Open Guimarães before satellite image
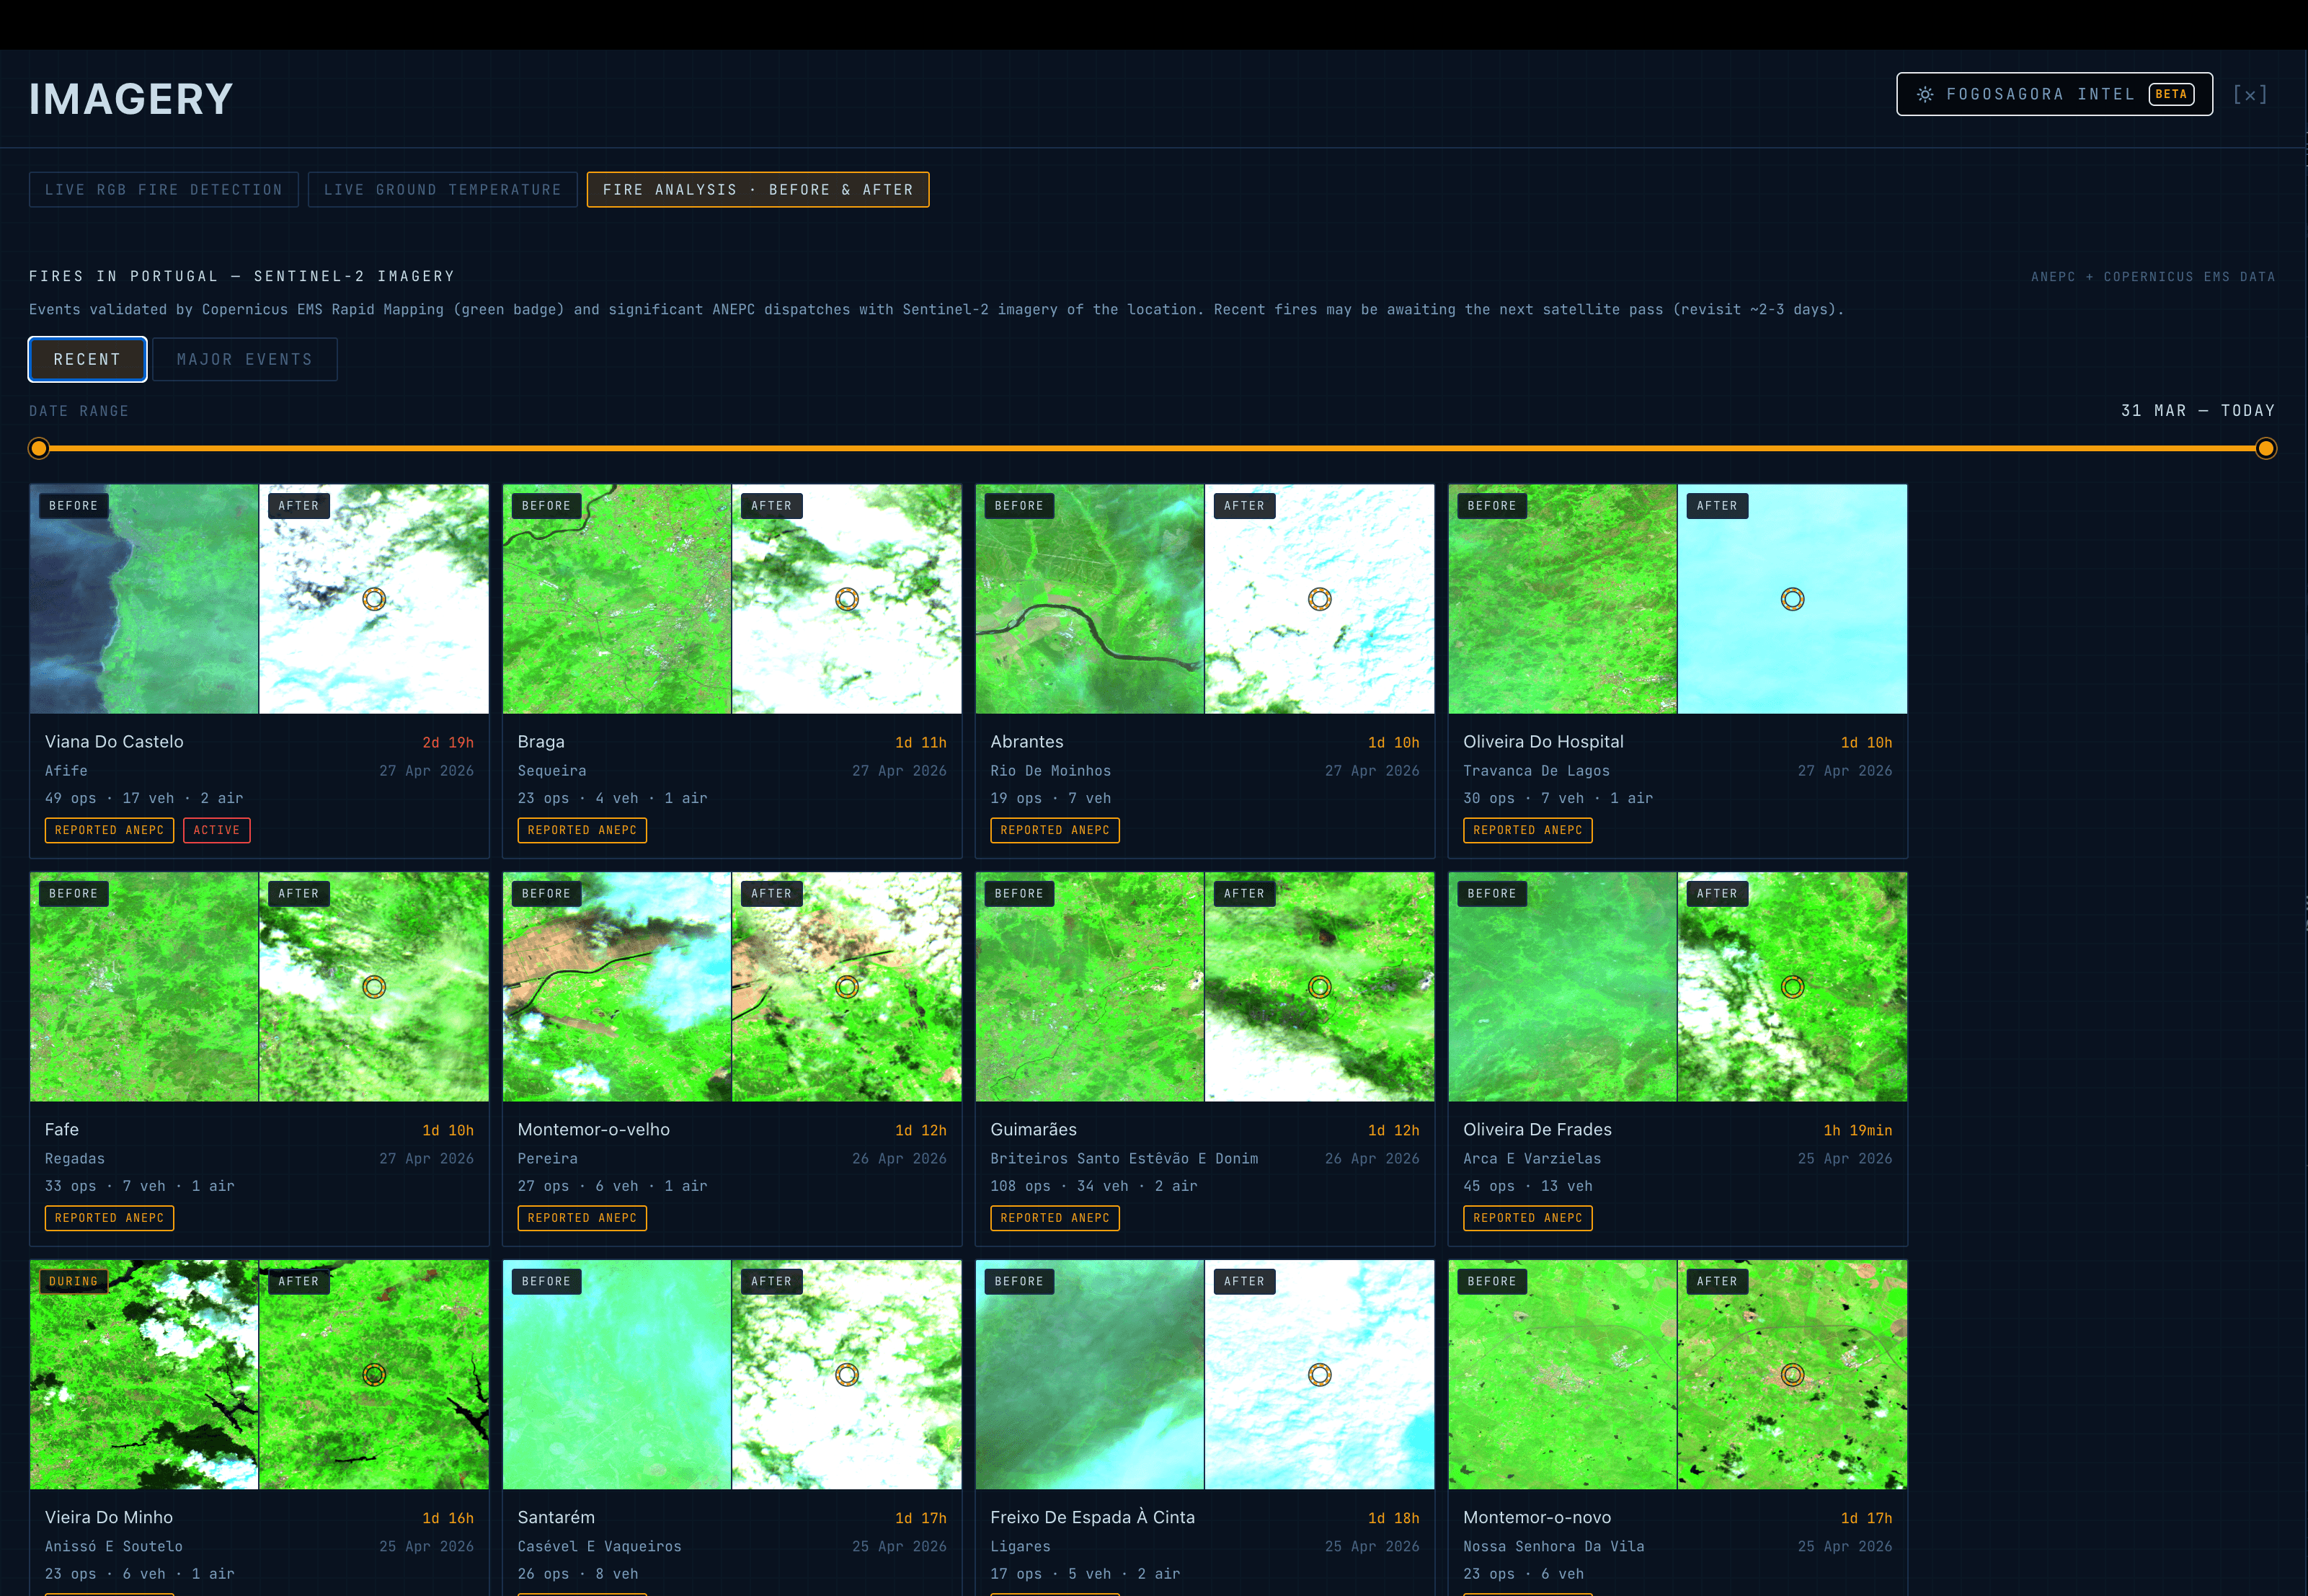Image resolution: width=2308 pixels, height=1596 pixels. (x=1090, y=987)
